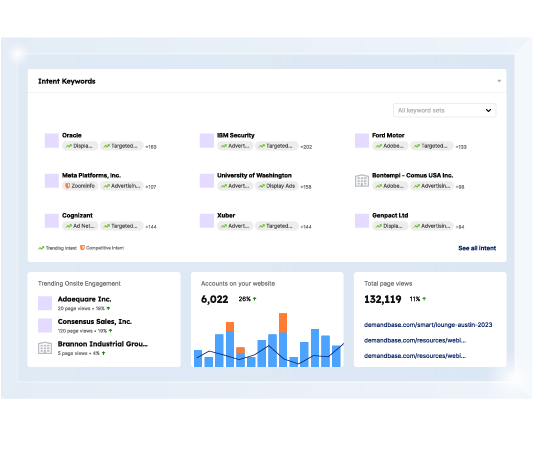Open the Consensus Sales, Inc. account
This screenshot has height=450, width=540.
pos(95,322)
